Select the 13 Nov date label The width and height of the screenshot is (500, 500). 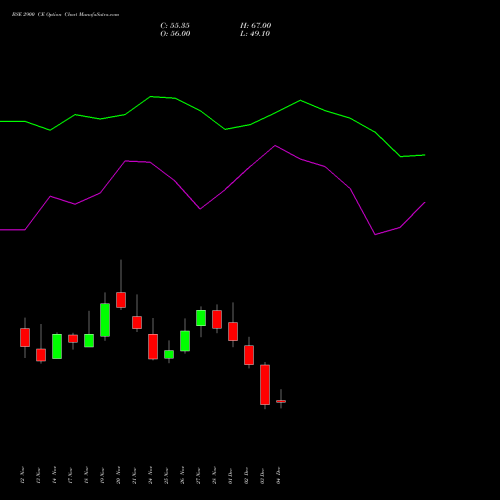(x=38, y=475)
